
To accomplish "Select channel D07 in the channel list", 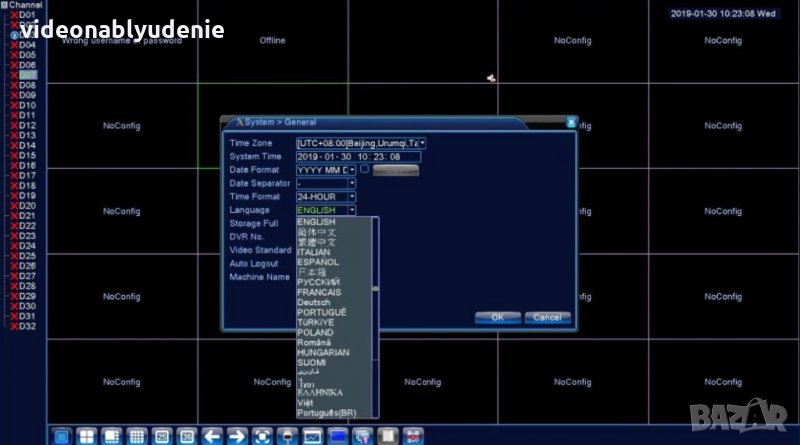I will pos(27,75).
